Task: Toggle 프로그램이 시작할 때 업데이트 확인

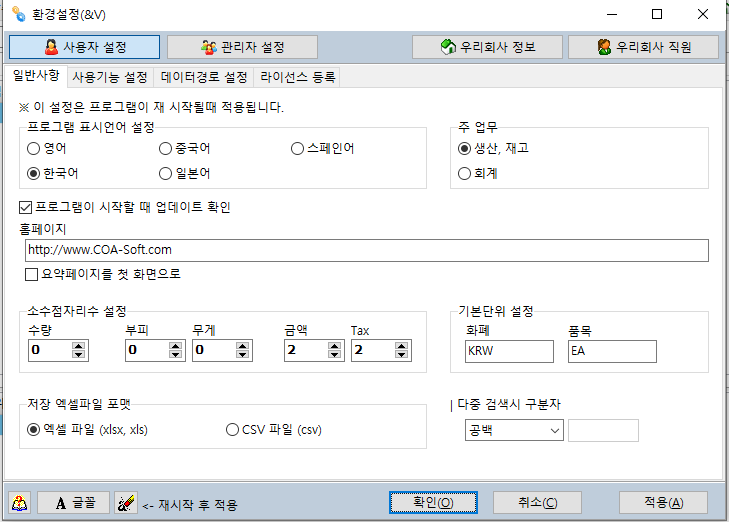Action: pyautogui.click(x=26, y=207)
